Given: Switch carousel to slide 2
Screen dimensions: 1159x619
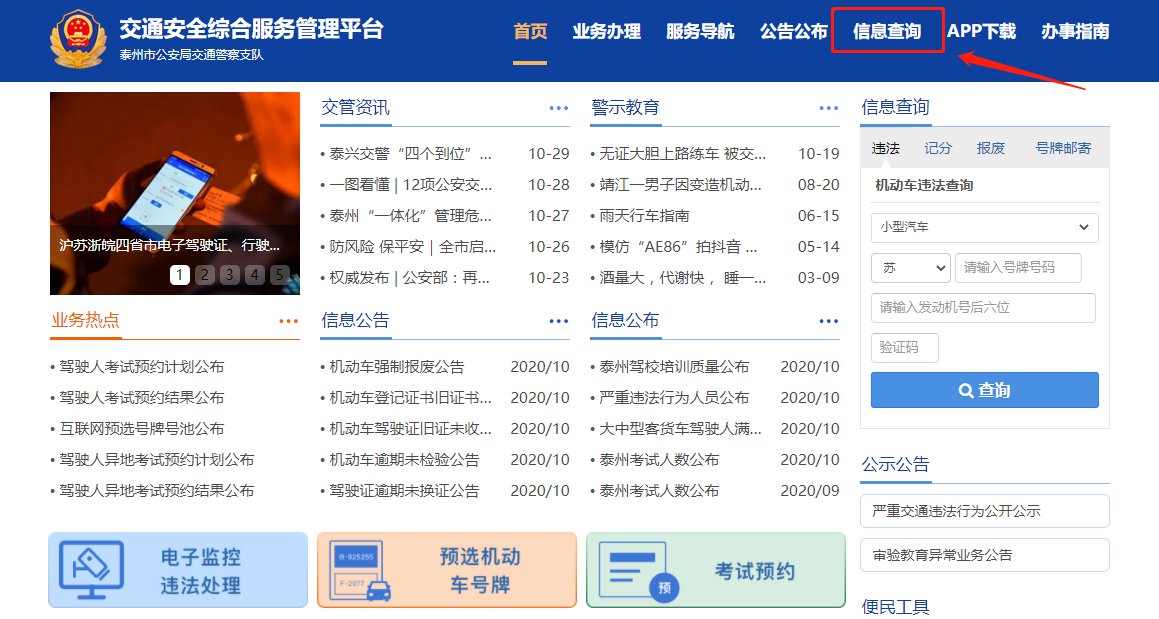Looking at the screenshot, I should click(x=204, y=275).
